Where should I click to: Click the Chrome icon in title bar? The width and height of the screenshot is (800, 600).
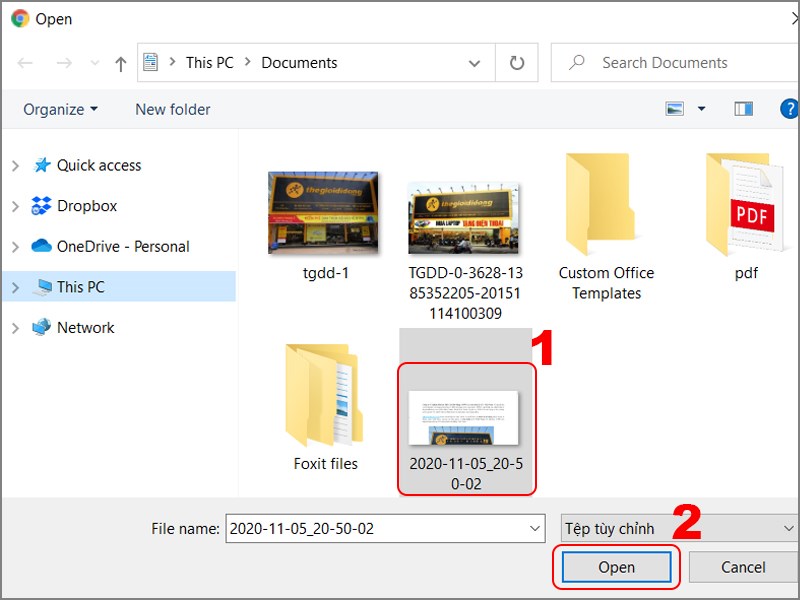[x=20, y=19]
